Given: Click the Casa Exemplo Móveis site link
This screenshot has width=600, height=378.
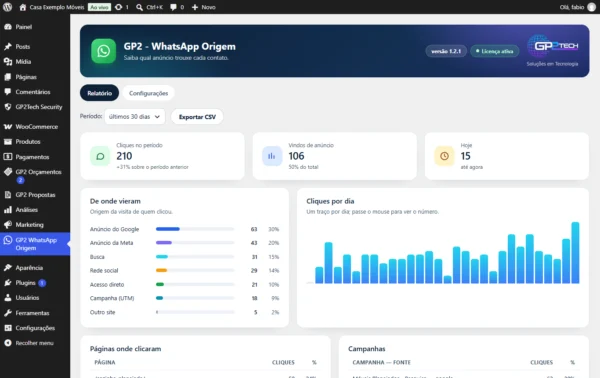Looking at the screenshot, I should click(x=57, y=7).
